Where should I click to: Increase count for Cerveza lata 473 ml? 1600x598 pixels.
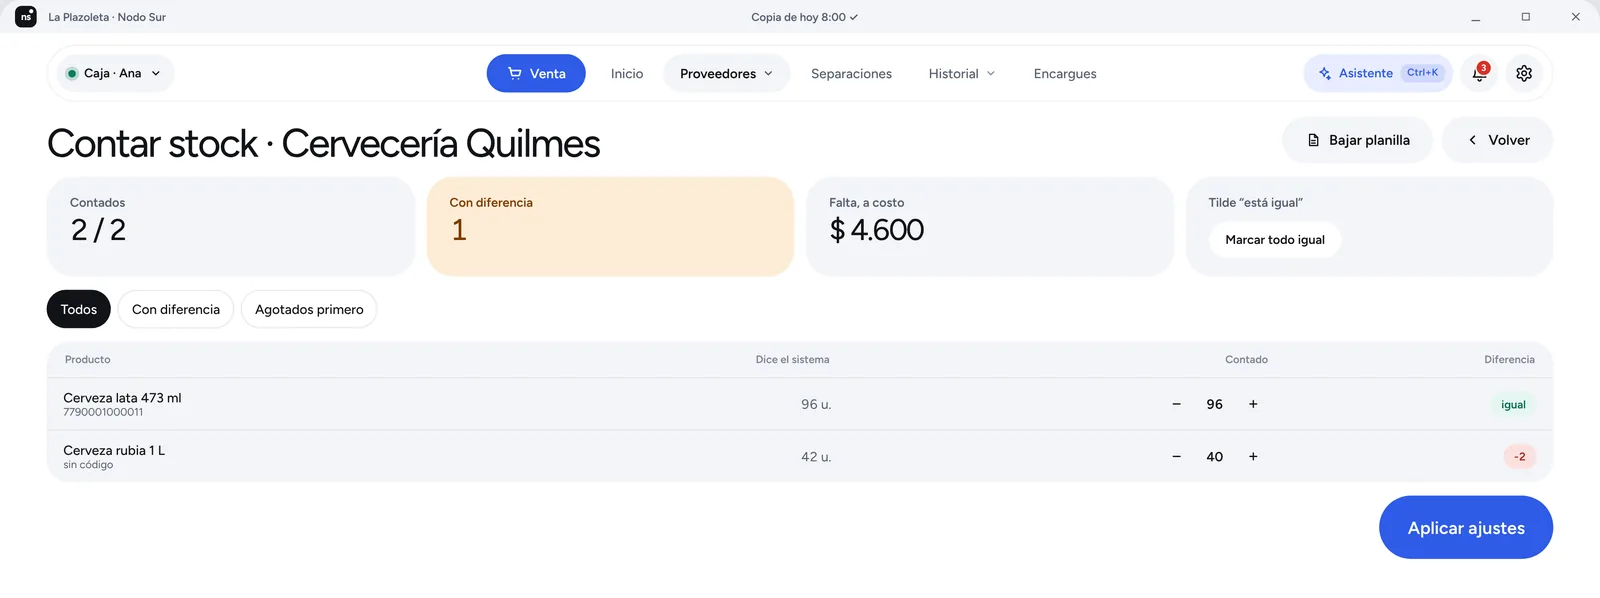[x=1253, y=404]
